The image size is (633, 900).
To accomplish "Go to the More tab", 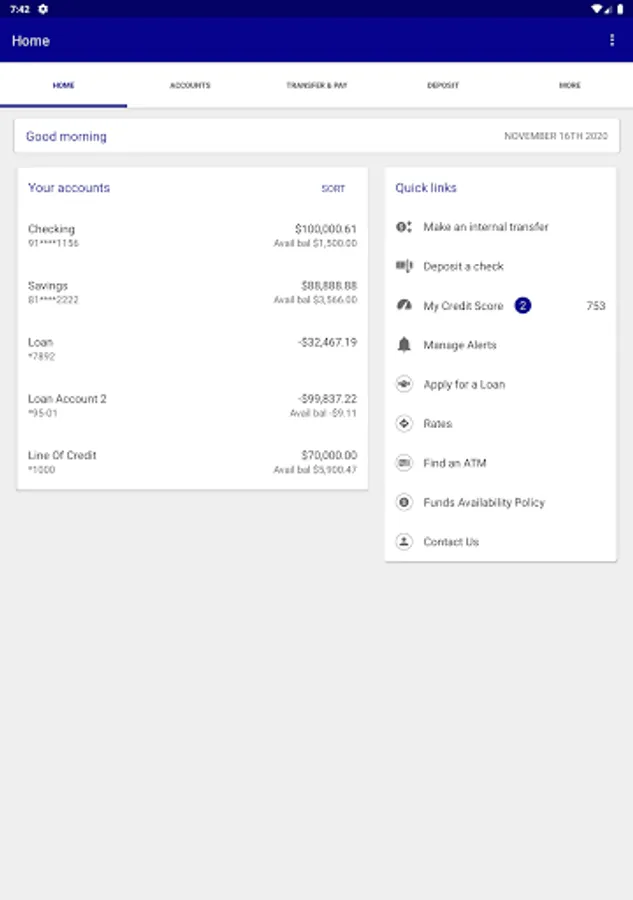I will tap(570, 86).
